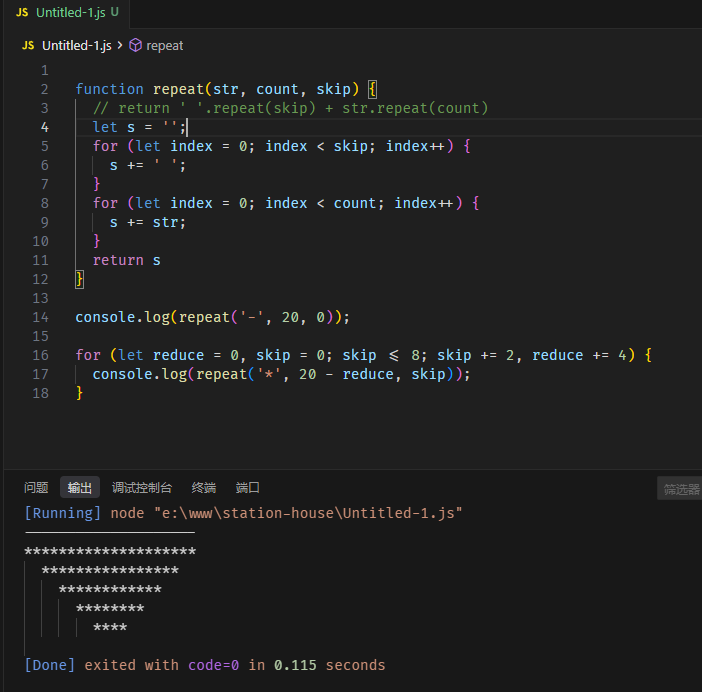The width and height of the screenshot is (702, 692).
Task: Switch to the 问题 panel tab
Action: pos(36,487)
